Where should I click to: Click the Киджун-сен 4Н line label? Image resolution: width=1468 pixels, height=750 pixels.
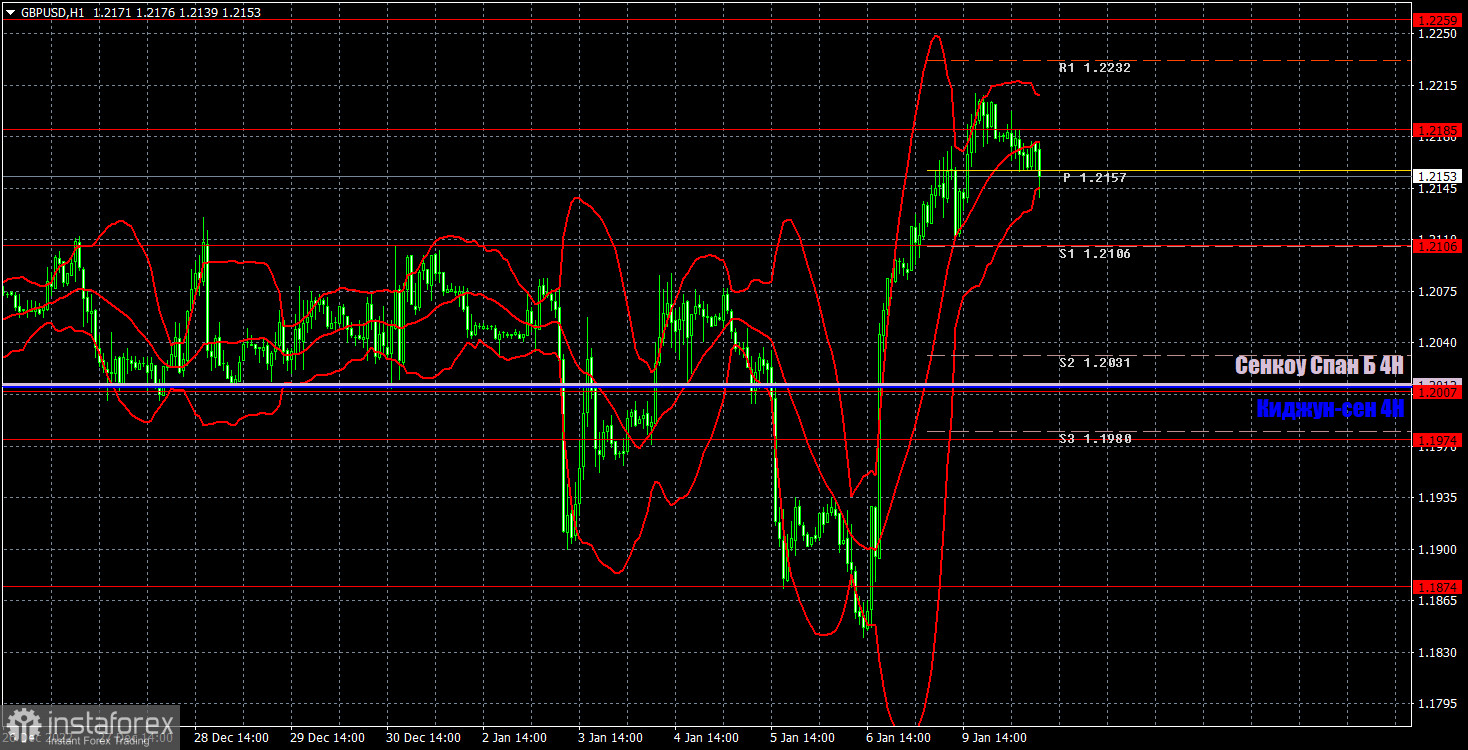pos(1330,408)
